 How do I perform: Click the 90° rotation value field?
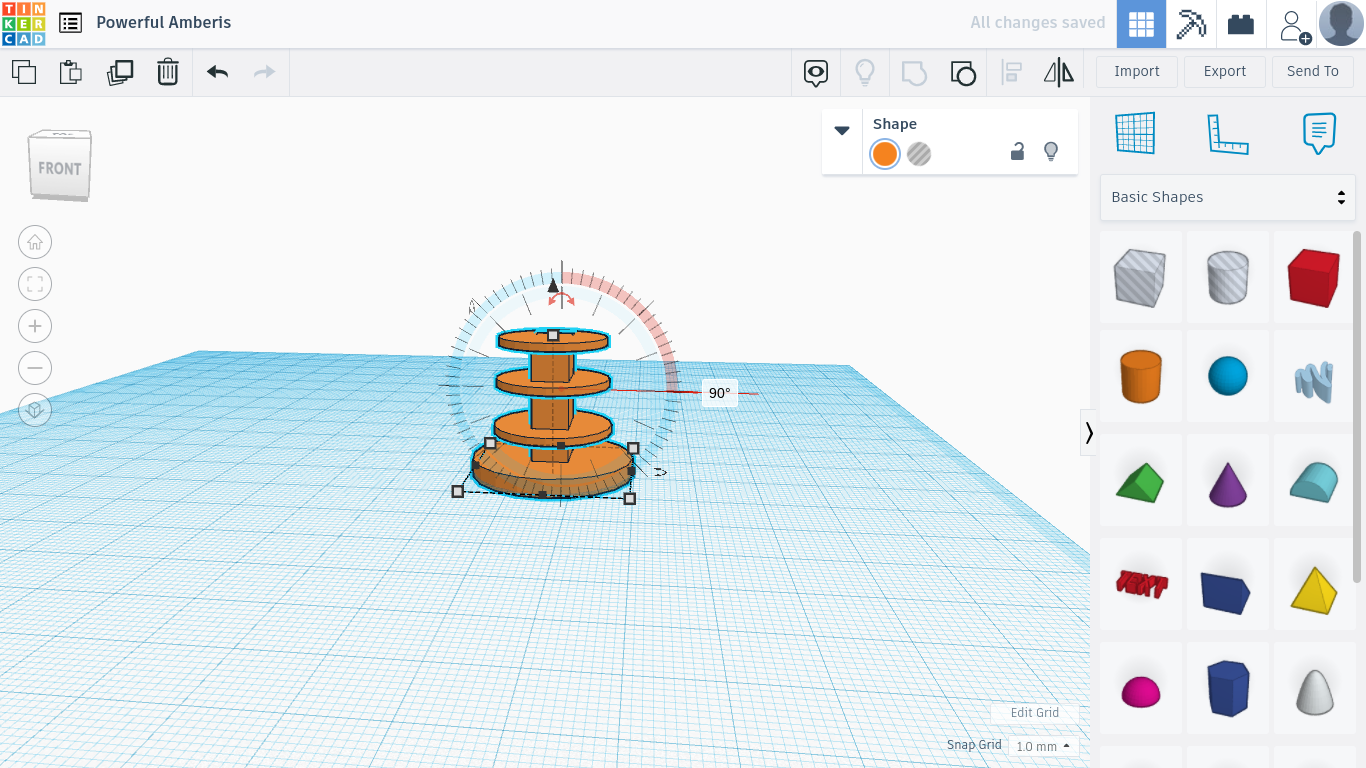[720, 393]
